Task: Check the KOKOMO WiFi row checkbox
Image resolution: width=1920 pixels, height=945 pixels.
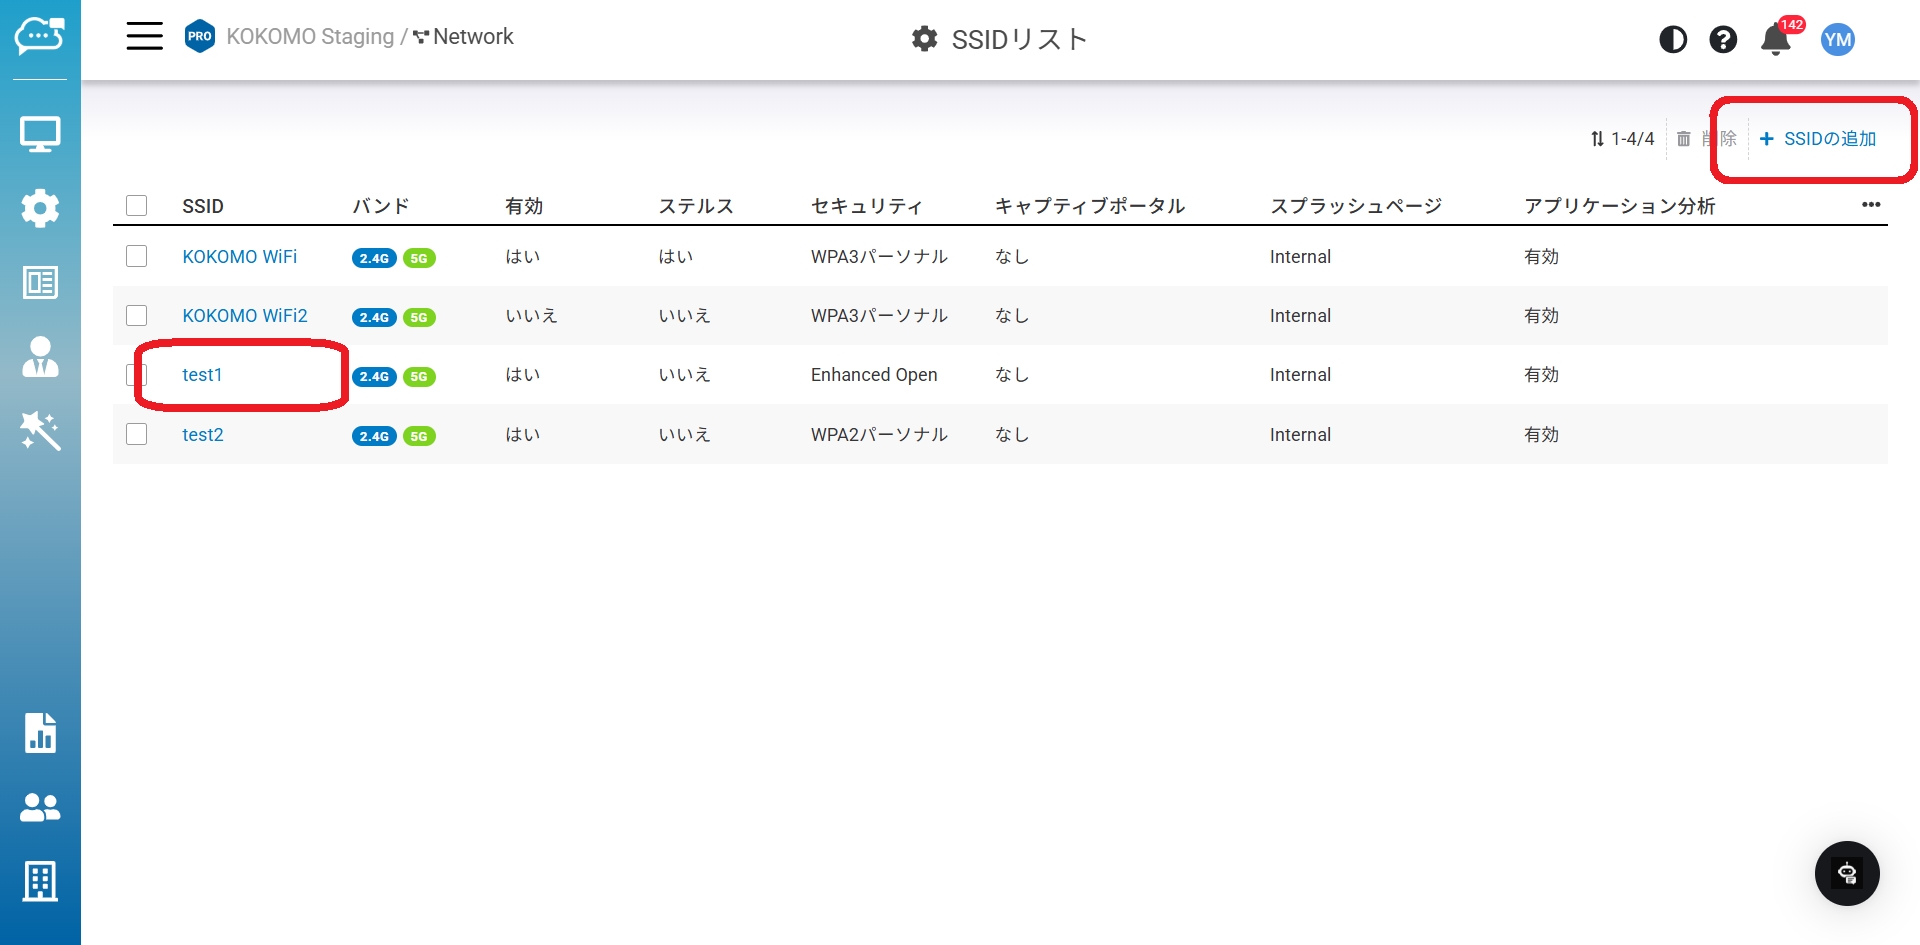Action: point(137,257)
